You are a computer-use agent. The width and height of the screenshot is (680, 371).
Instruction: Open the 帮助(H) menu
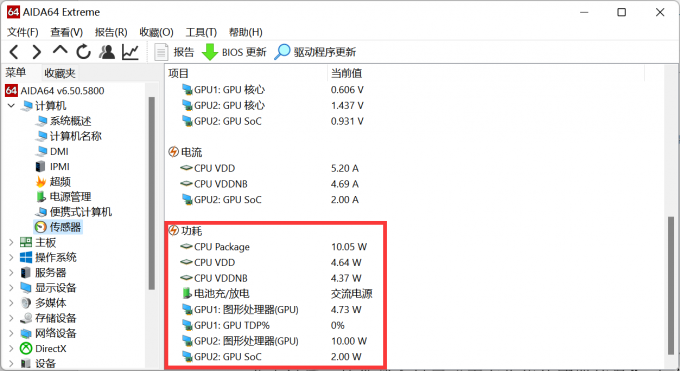[x=245, y=32]
